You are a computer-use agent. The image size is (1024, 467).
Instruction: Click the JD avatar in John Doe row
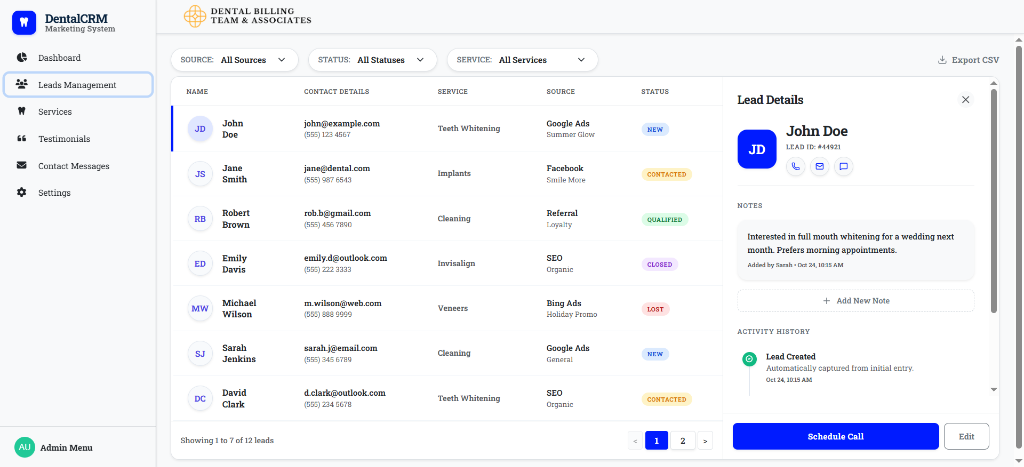pos(200,129)
